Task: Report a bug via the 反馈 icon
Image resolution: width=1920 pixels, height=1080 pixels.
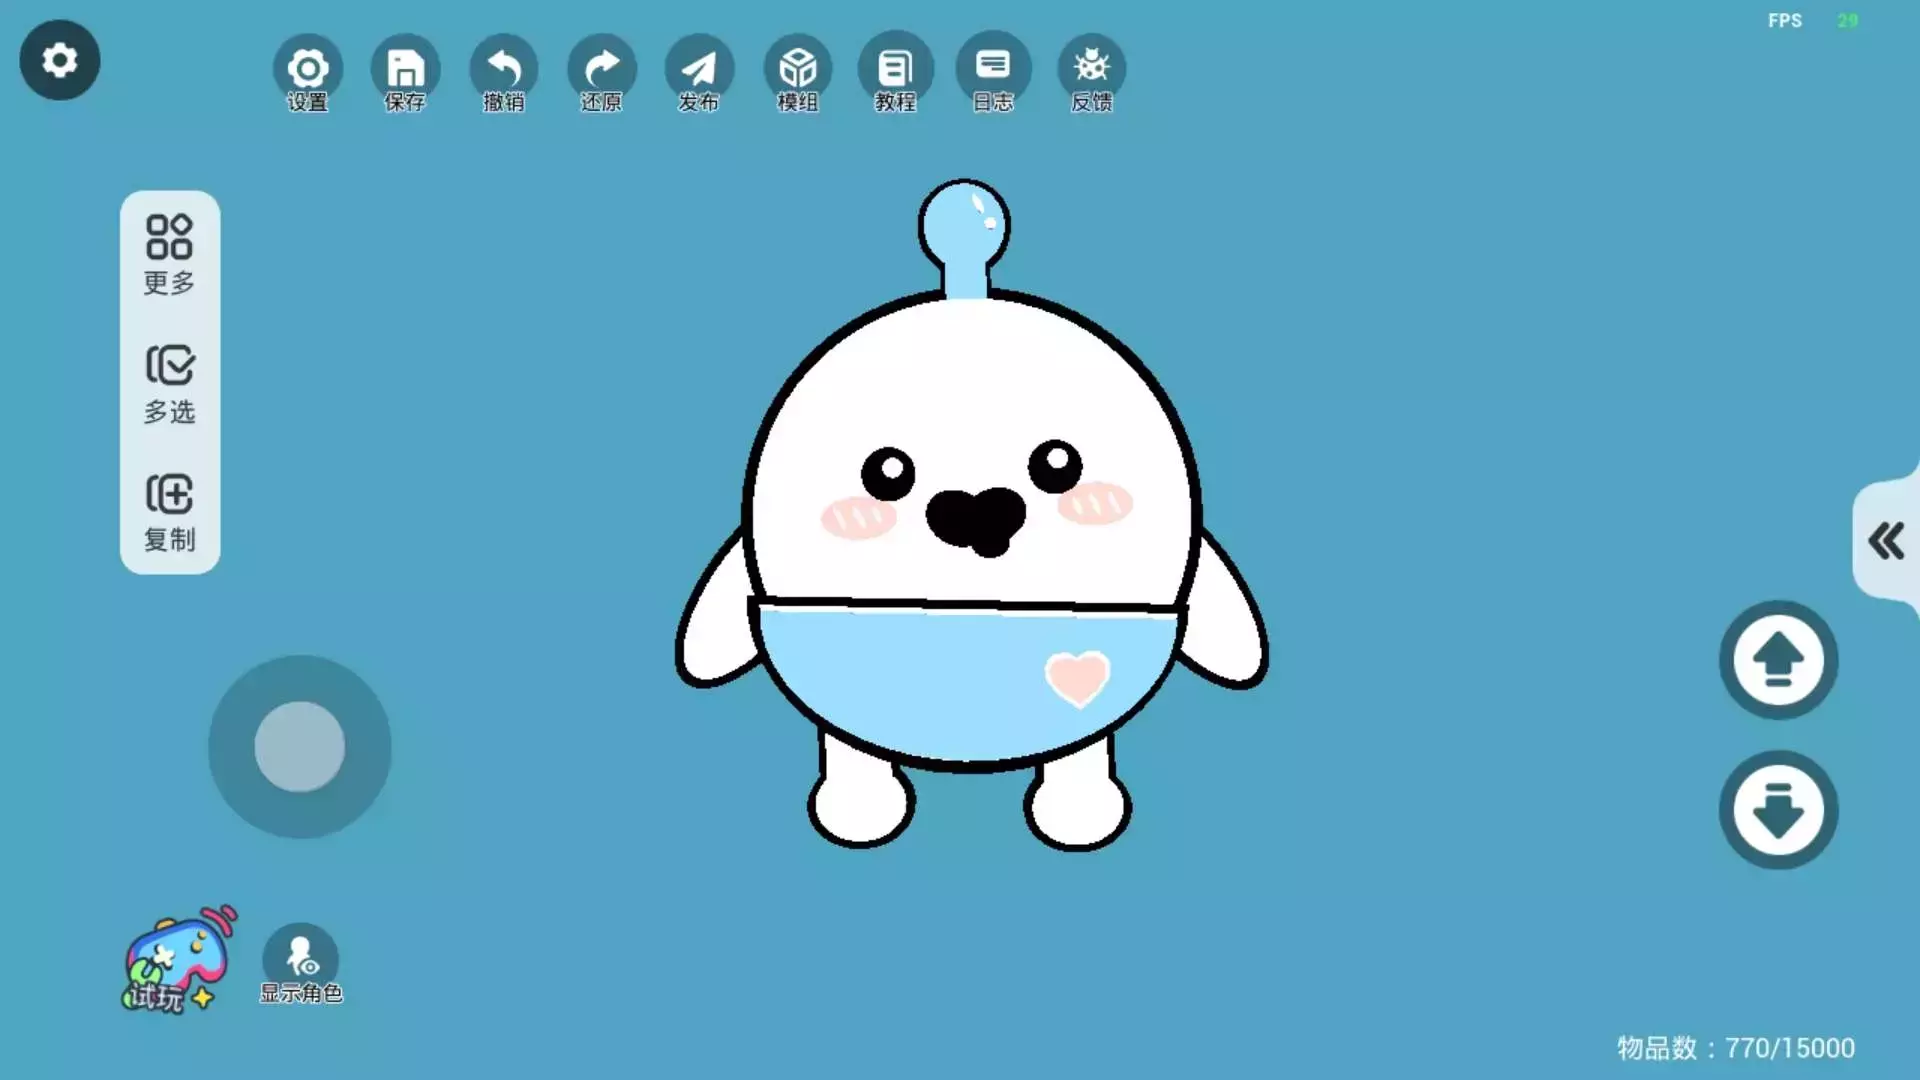Action: 1091,72
